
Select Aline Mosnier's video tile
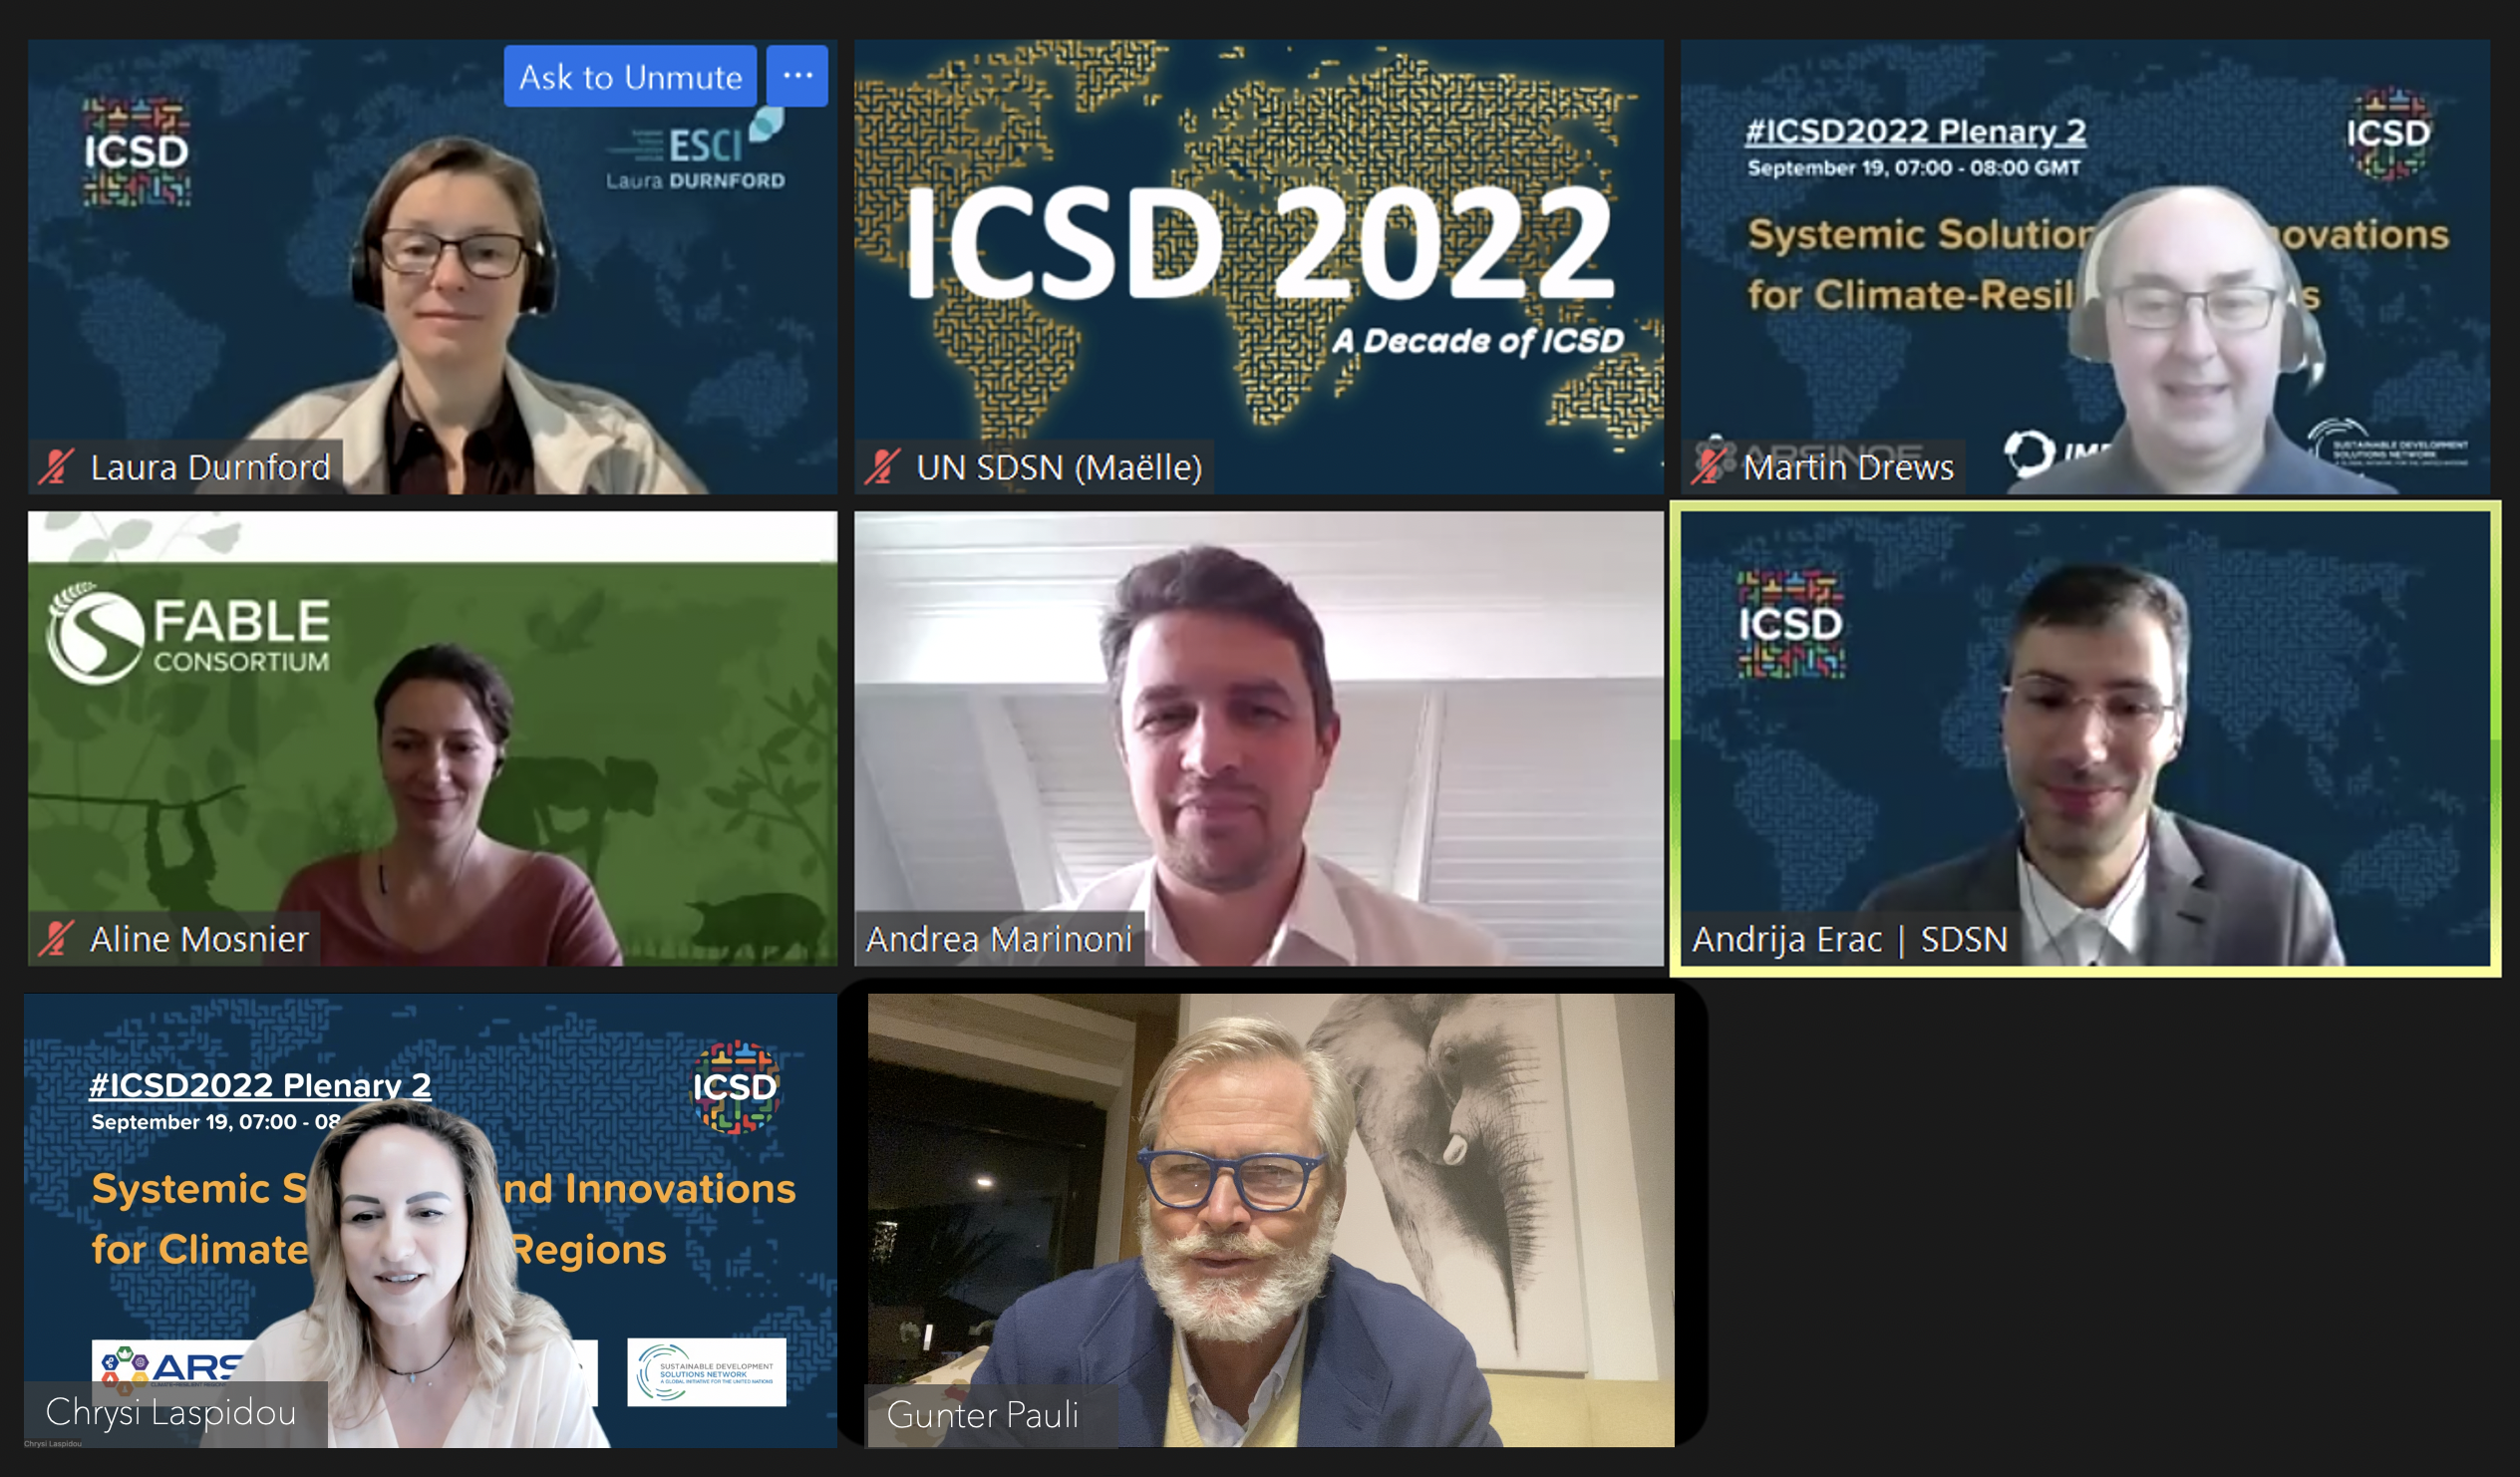(x=432, y=739)
